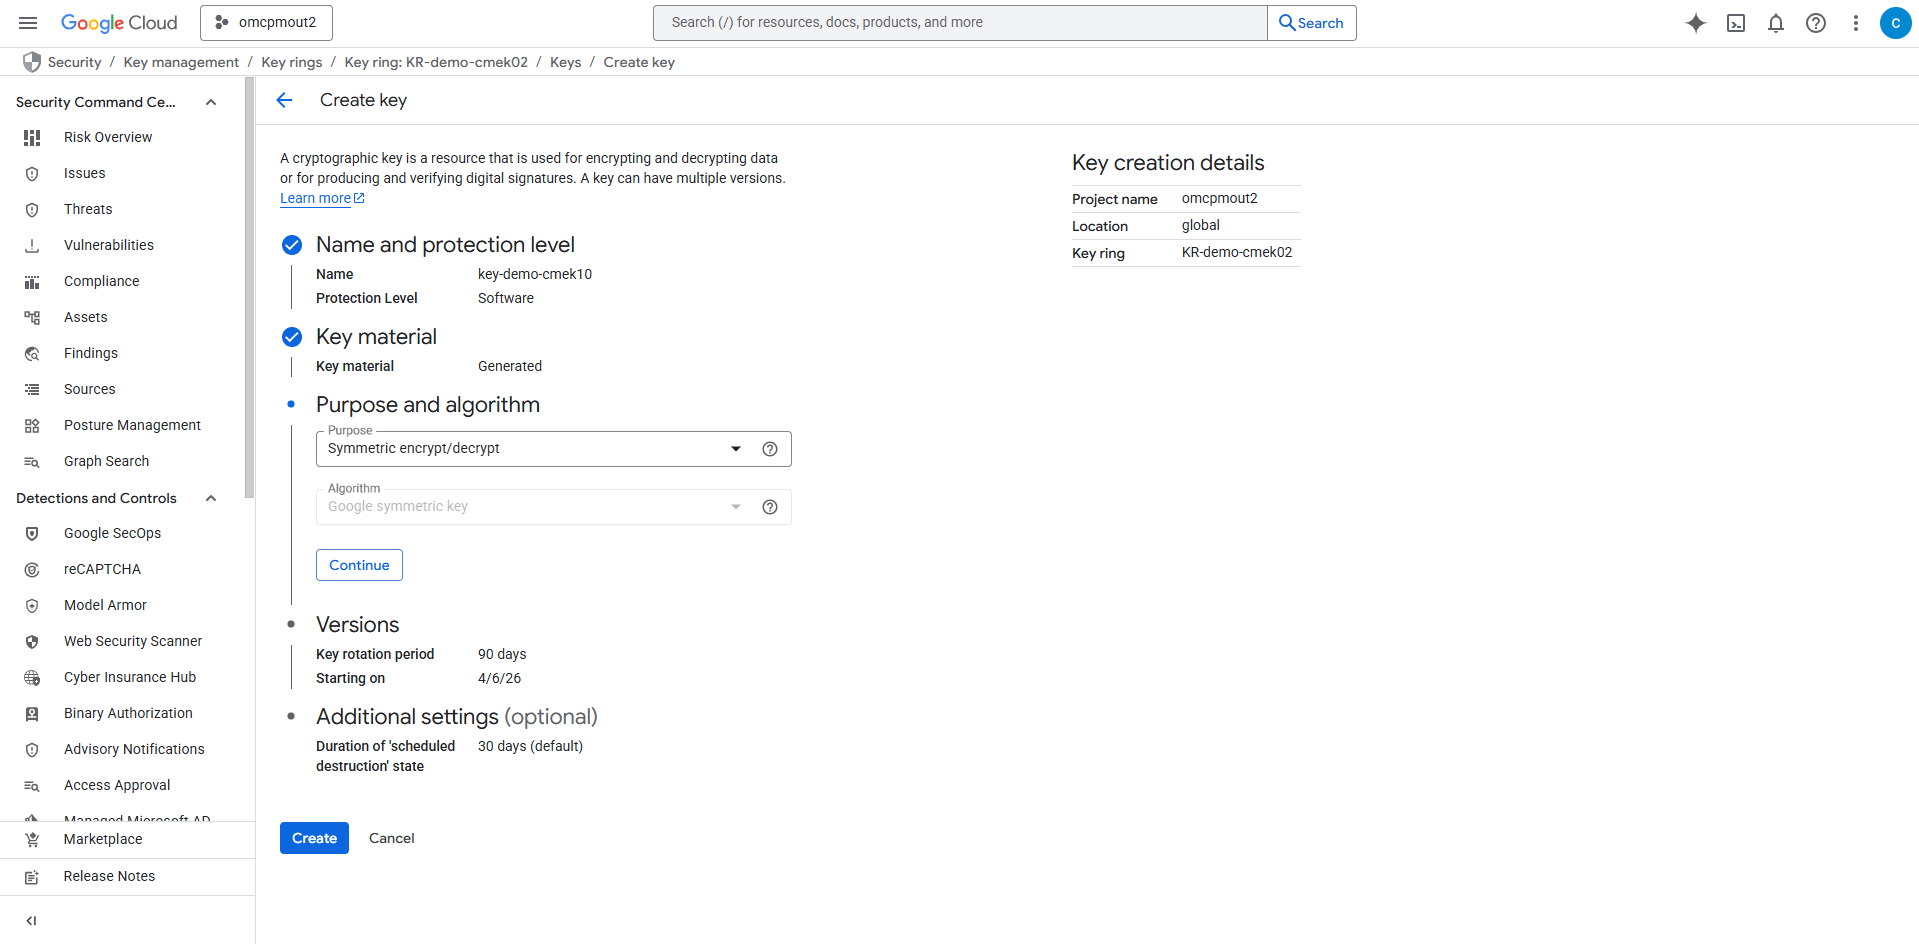1919x944 pixels.
Task: Navigate to reCAPTCHA settings
Action: tap(102, 569)
